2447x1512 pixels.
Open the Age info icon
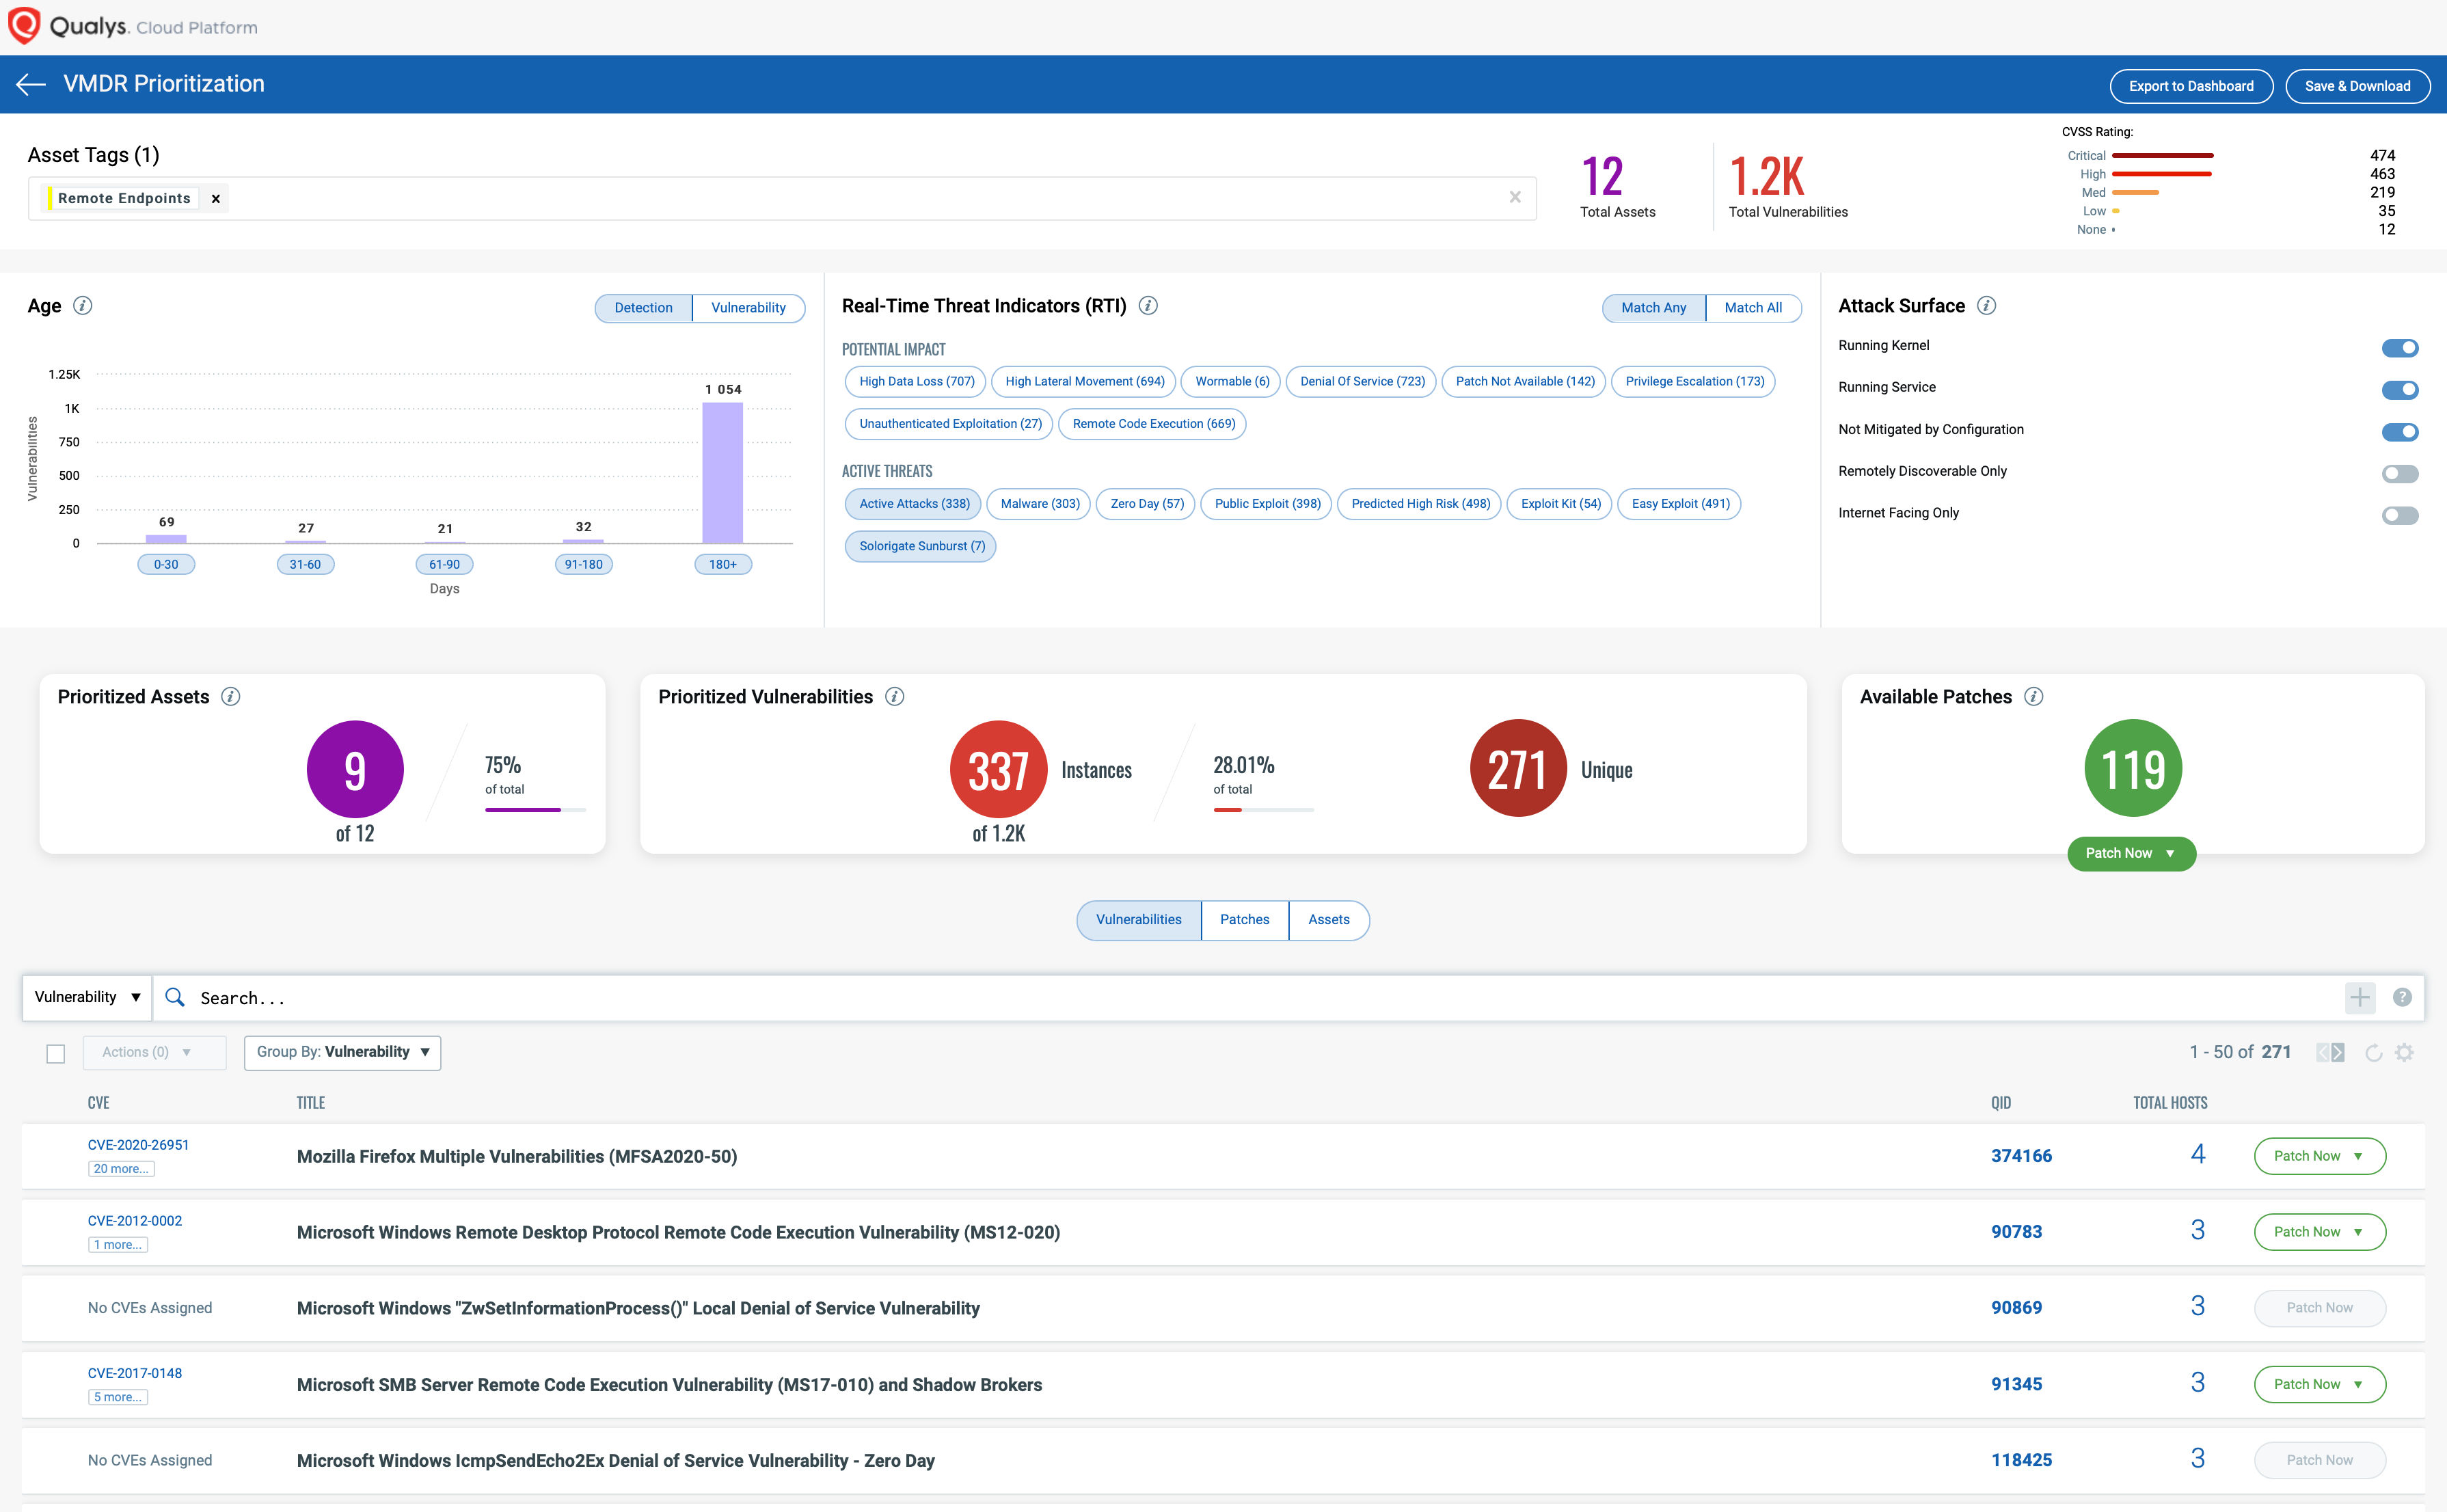(x=83, y=306)
